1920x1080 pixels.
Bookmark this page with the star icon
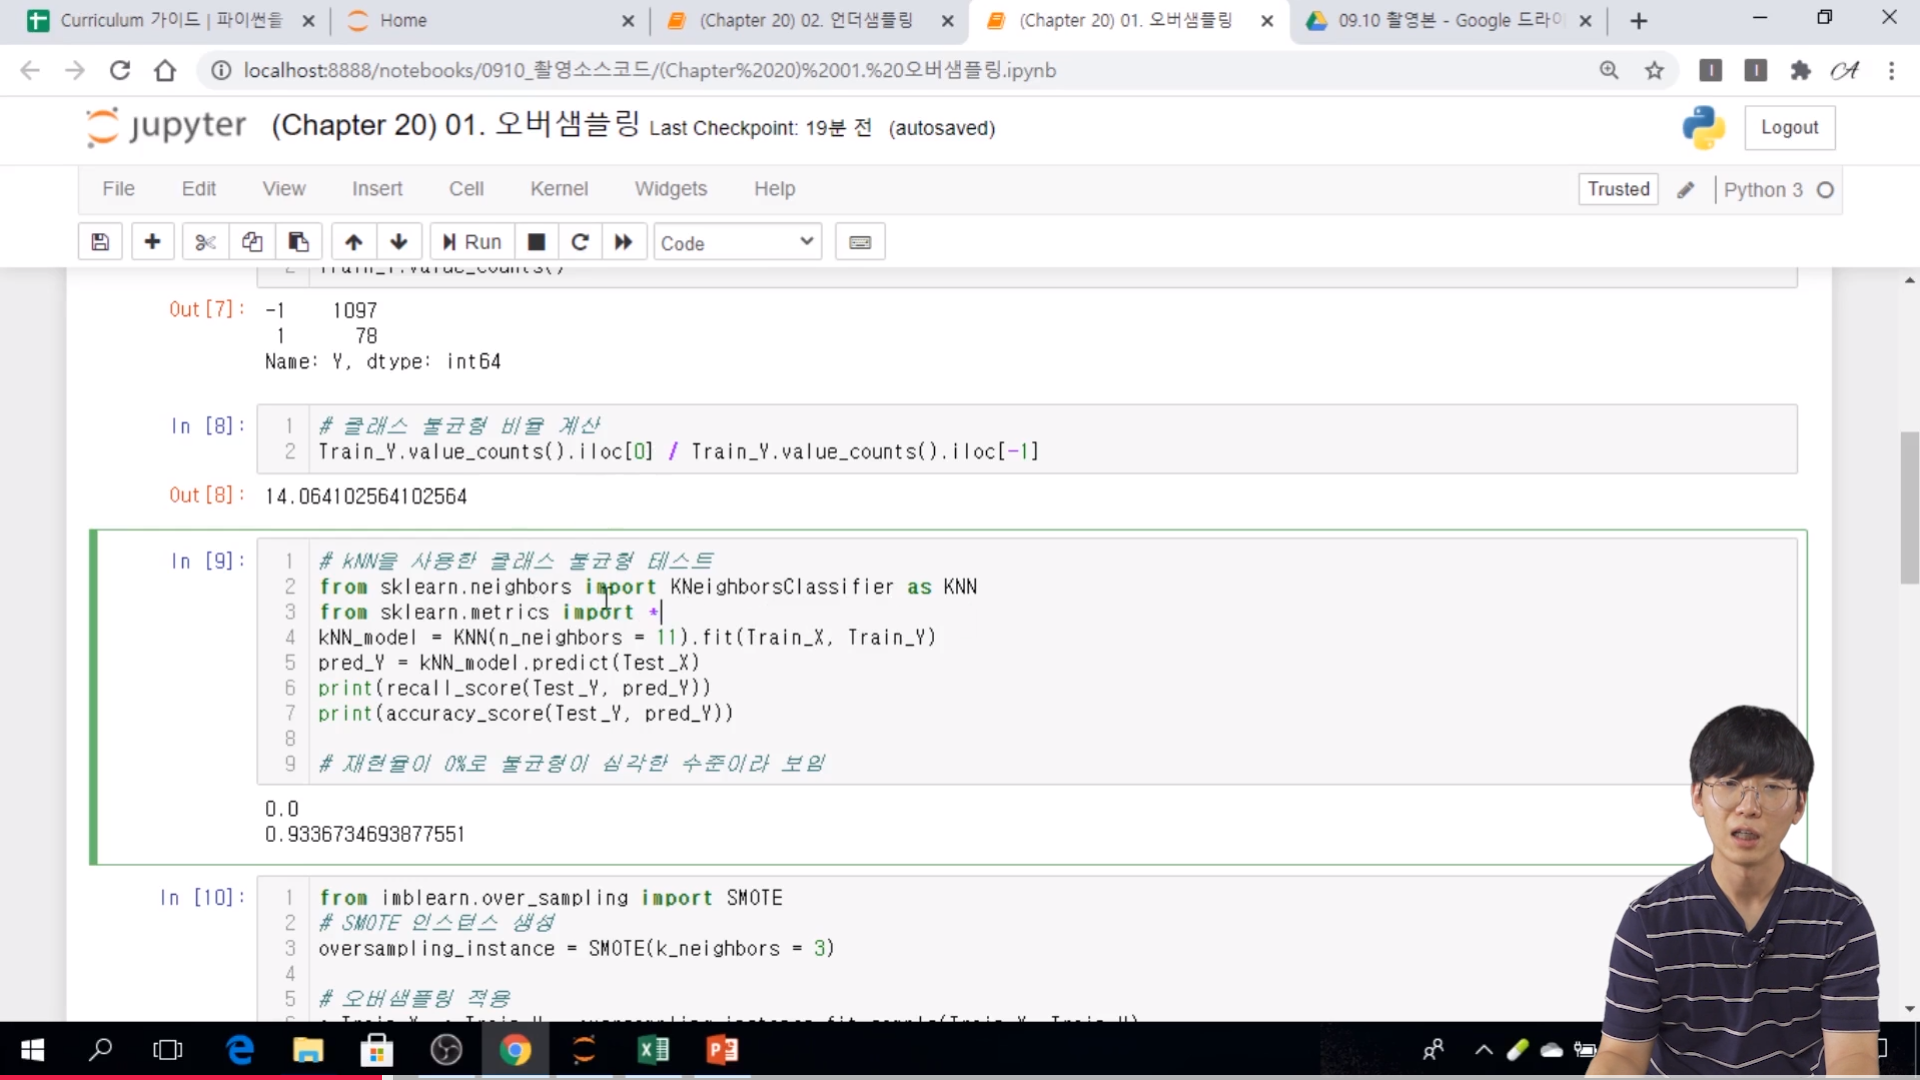pyautogui.click(x=1655, y=70)
